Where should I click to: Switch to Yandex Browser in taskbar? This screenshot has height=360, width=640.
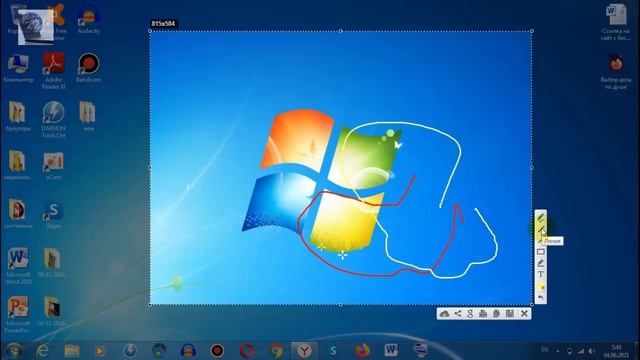(x=304, y=350)
